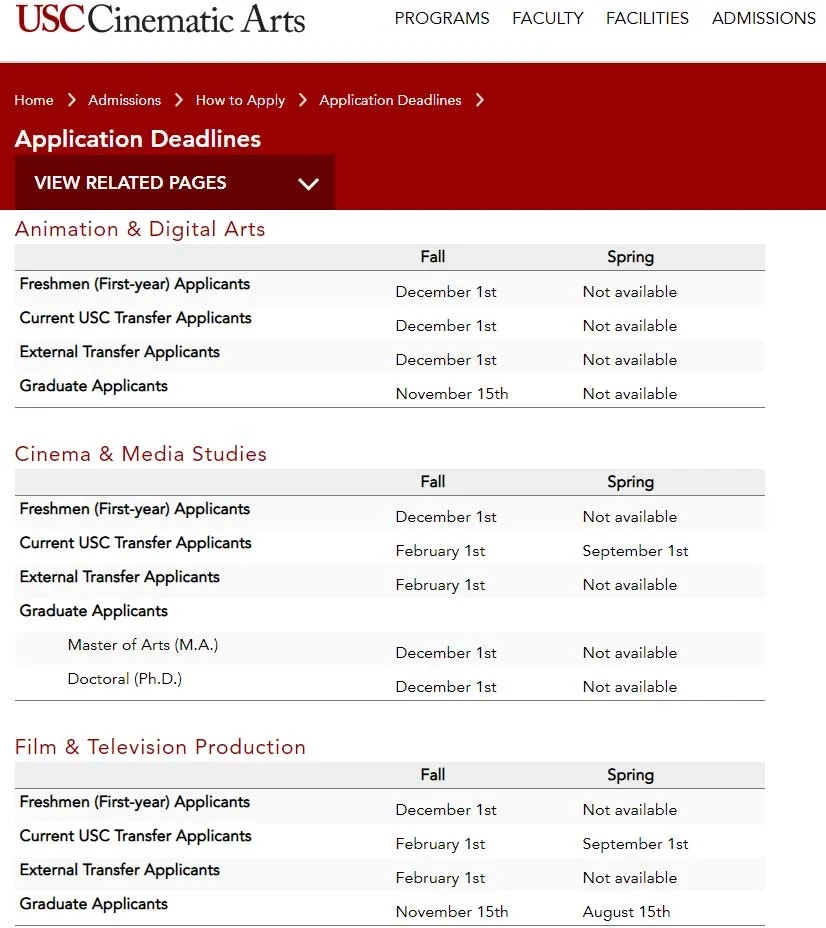Click Current USC Transfer Applicants in Film & Television
Screen dimensions: 826x928
pyautogui.click(x=135, y=836)
